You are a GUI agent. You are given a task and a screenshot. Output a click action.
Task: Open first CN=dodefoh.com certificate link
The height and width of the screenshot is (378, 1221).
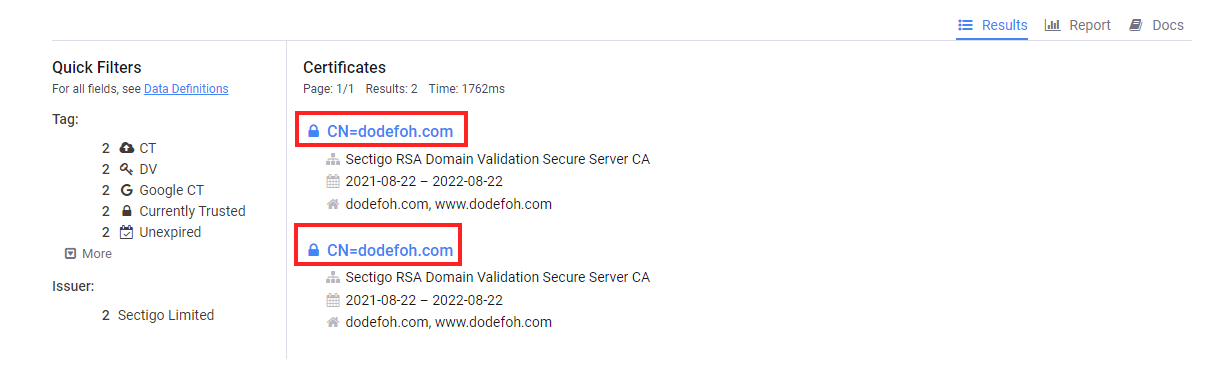point(390,131)
